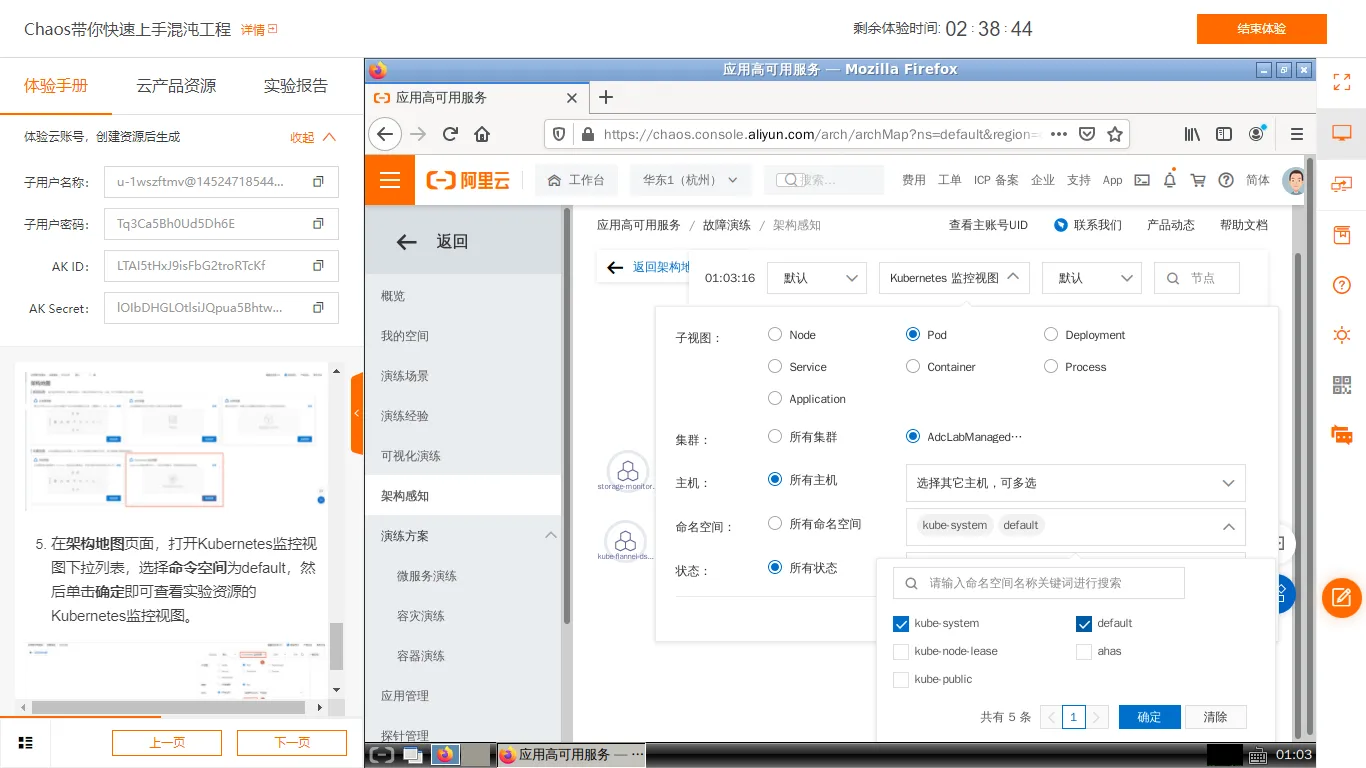Click namespace keyword search input
The height and width of the screenshot is (768, 1366).
point(1039,583)
